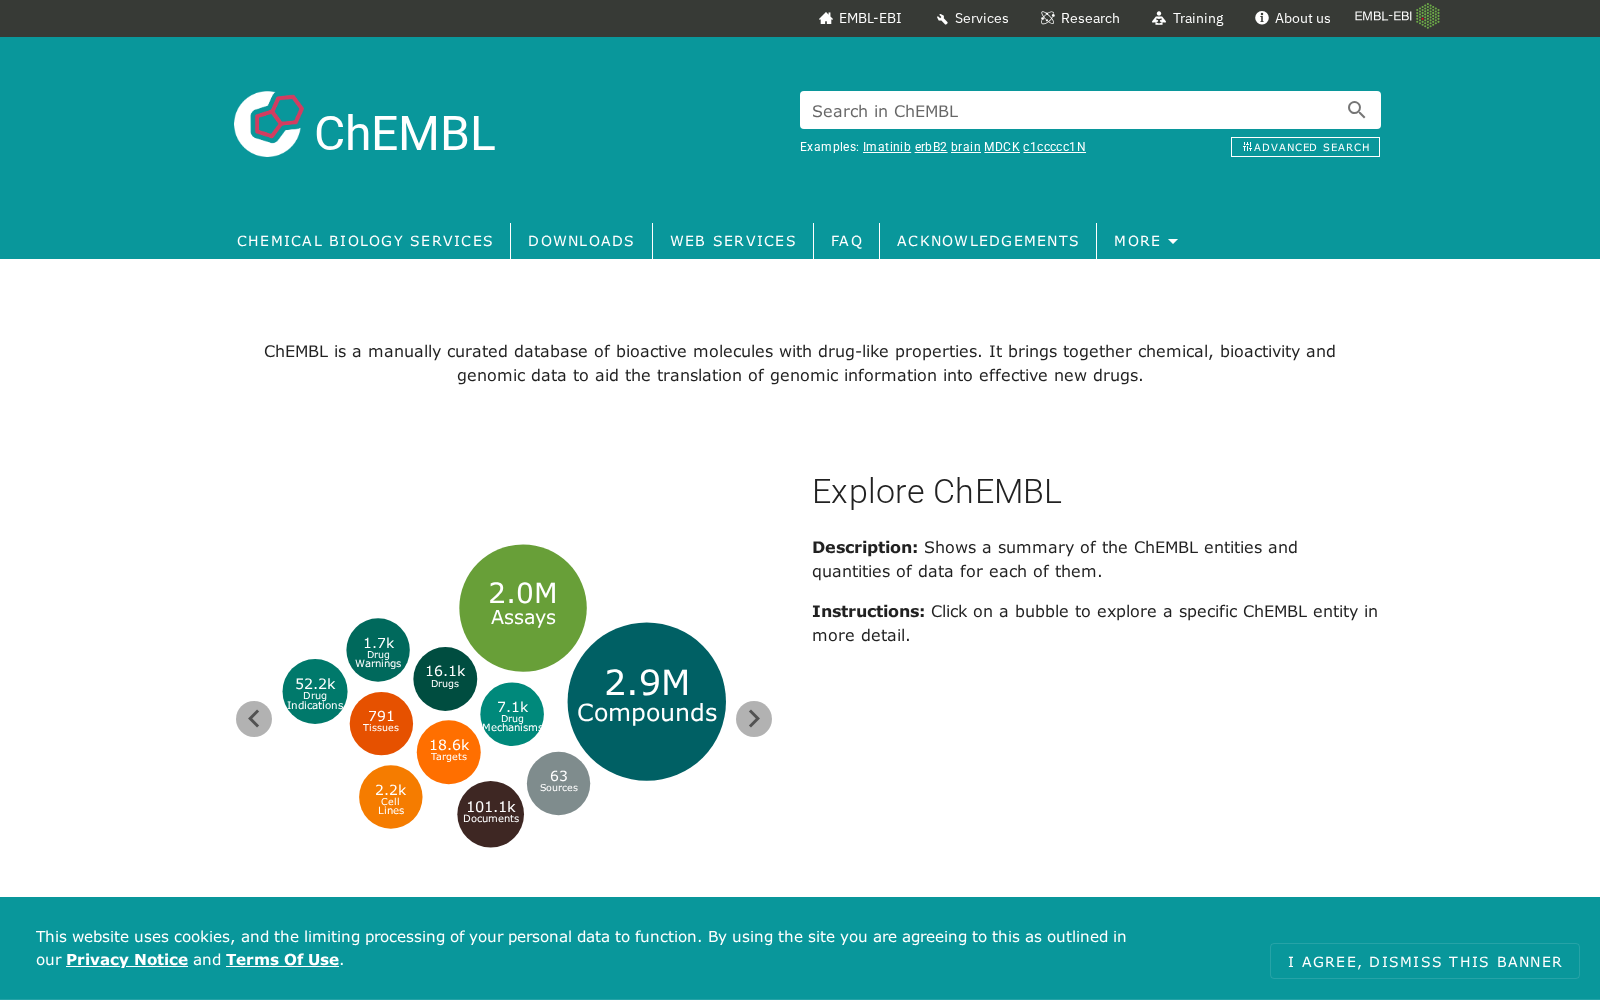Screen dimensions: 1600x1000
Task: Click the 2.0M Assays bubble
Action: pyautogui.click(x=523, y=608)
